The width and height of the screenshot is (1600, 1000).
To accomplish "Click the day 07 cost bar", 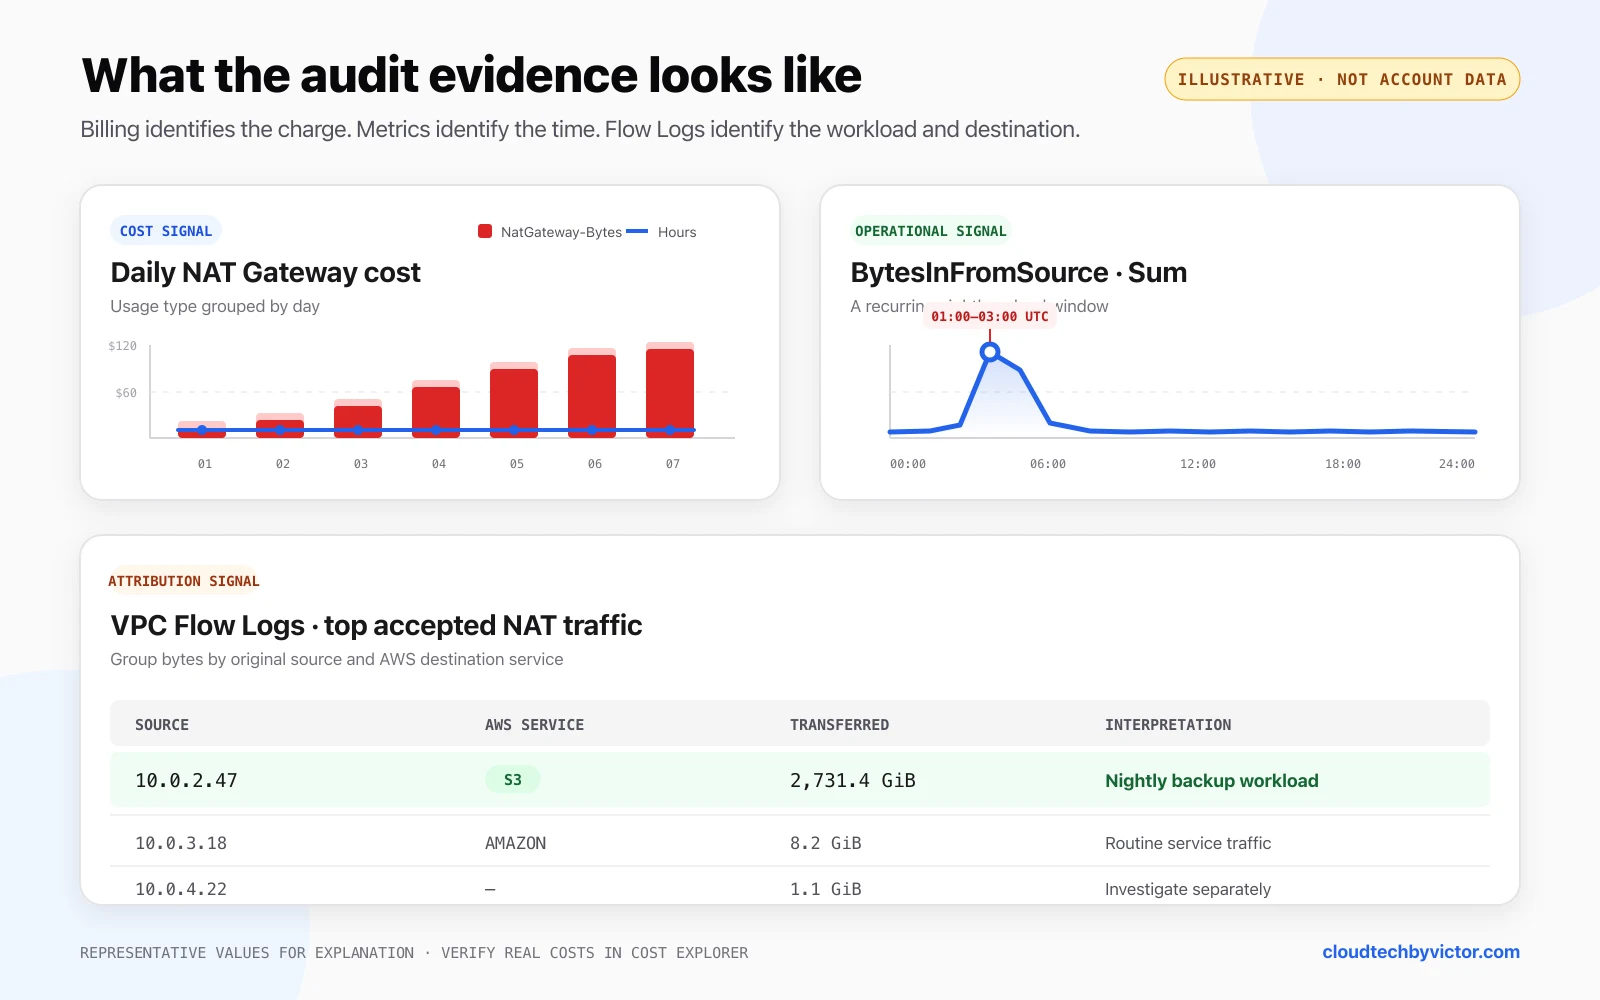I will tap(670, 390).
